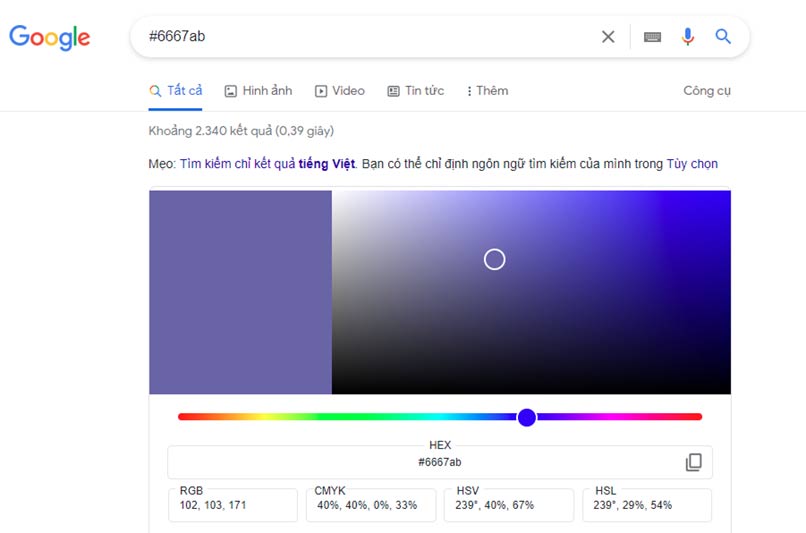Start voice search with microphone icon
Viewport: 806px width, 533px height.
pos(688,37)
